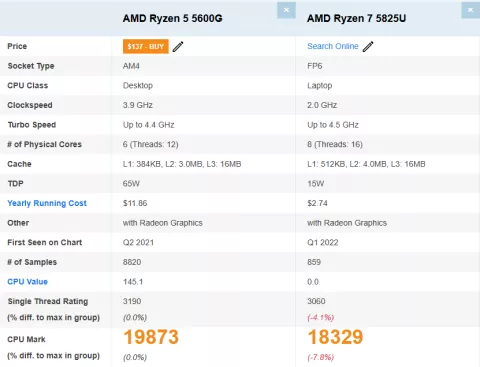
Task: Select the 0.0 CPU value
Action: tap(313, 282)
